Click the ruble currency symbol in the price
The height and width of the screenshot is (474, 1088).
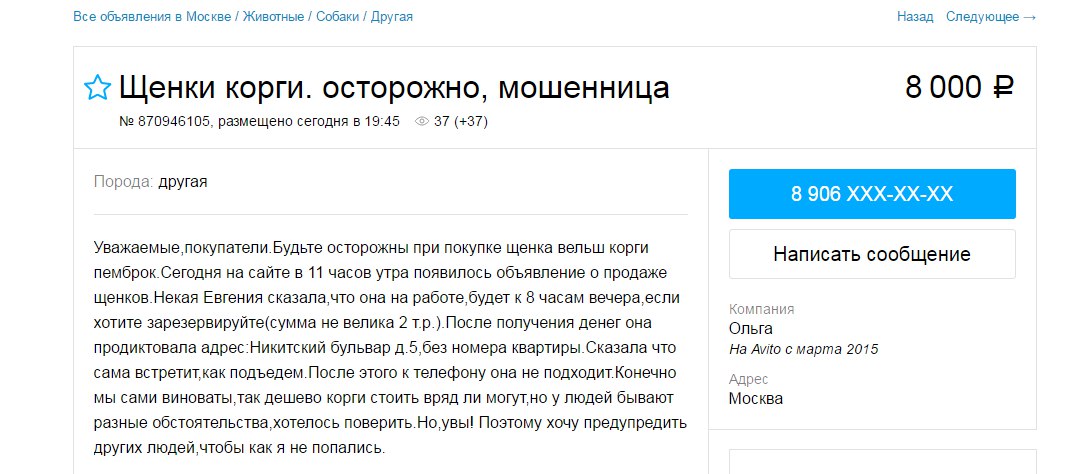coord(1003,87)
